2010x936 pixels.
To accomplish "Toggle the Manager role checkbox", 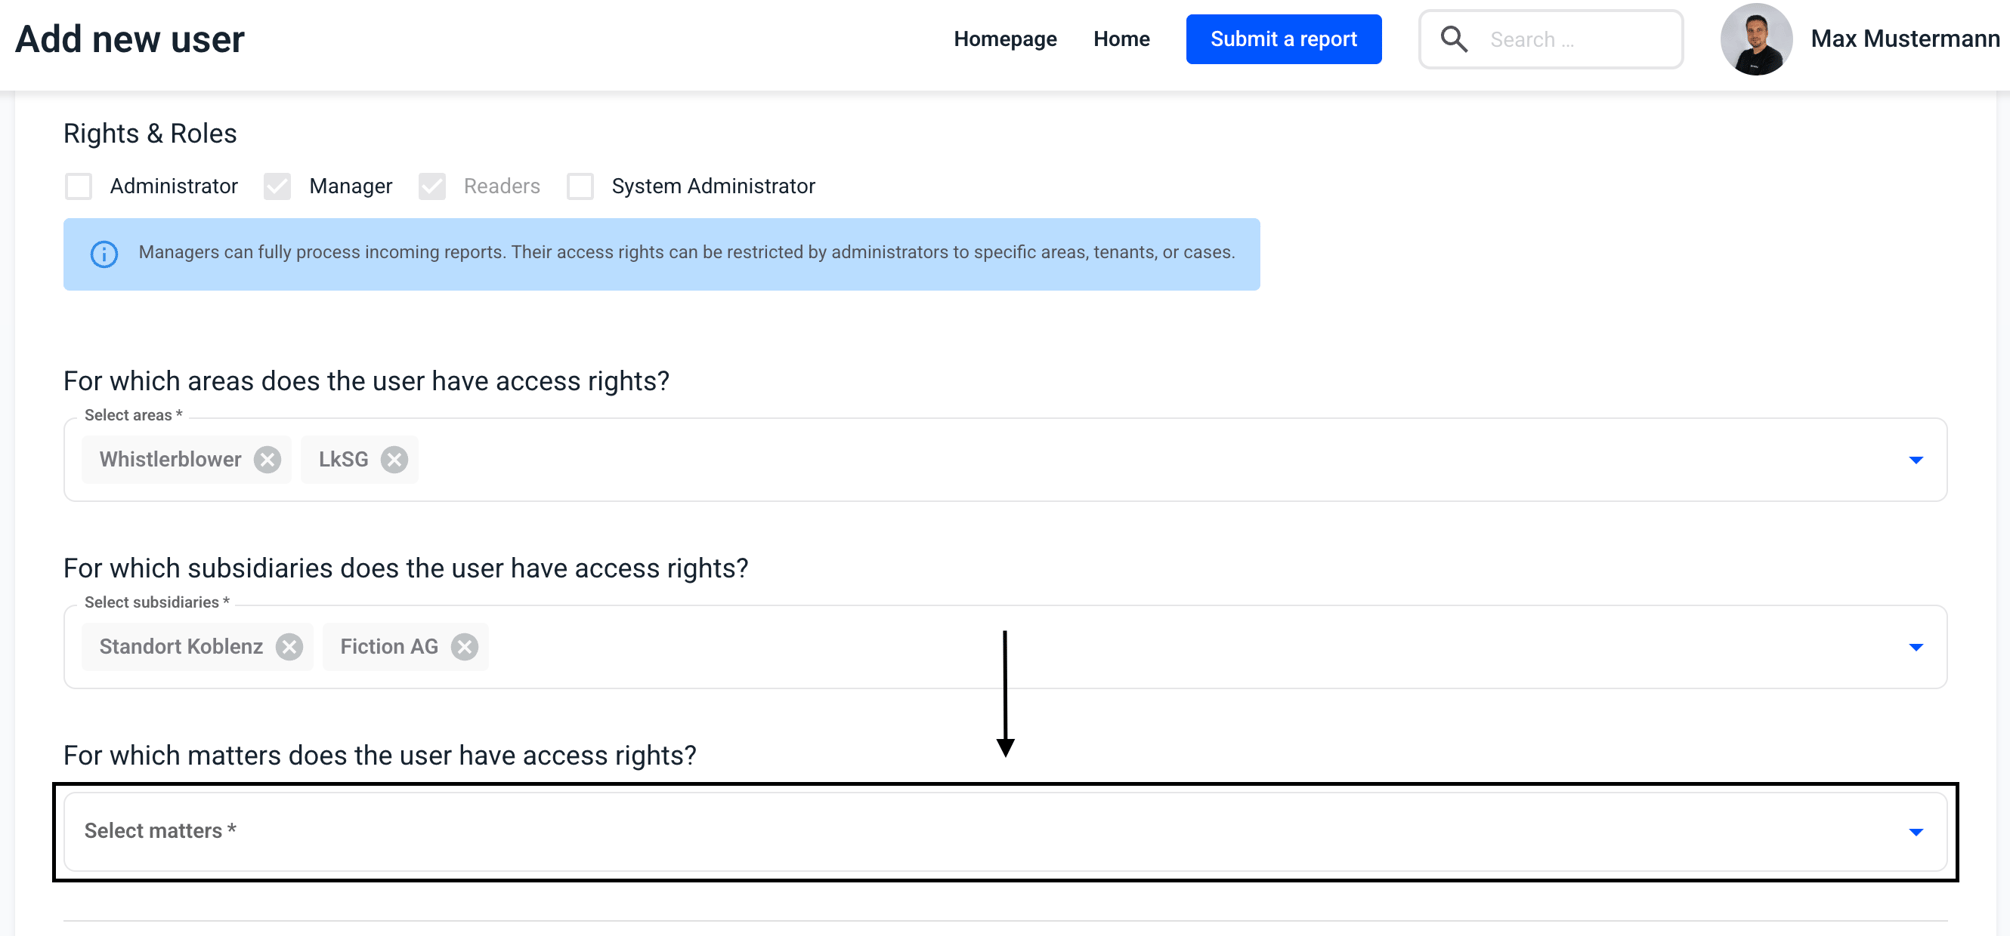I will point(277,187).
